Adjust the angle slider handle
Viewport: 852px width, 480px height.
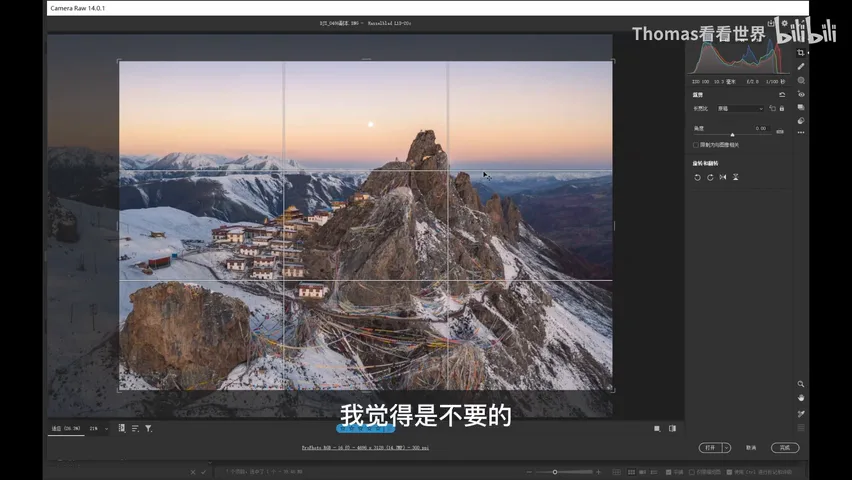[x=732, y=134]
